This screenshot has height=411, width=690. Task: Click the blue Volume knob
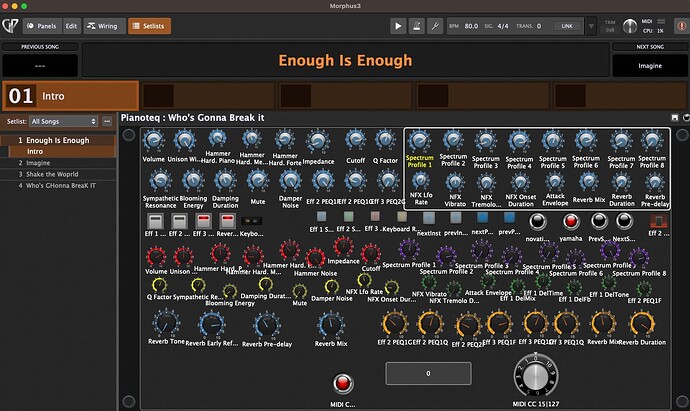tap(154, 141)
